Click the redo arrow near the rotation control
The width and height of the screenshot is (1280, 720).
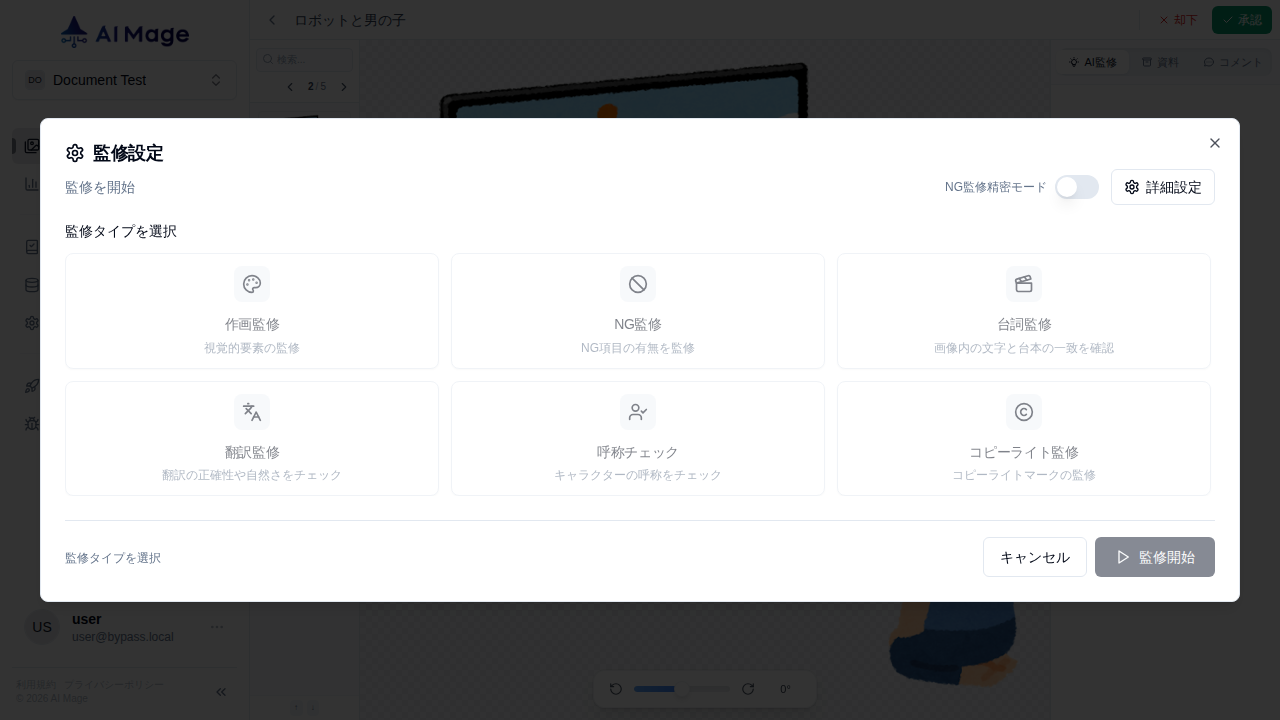pyautogui.click(x=748, y=689)
